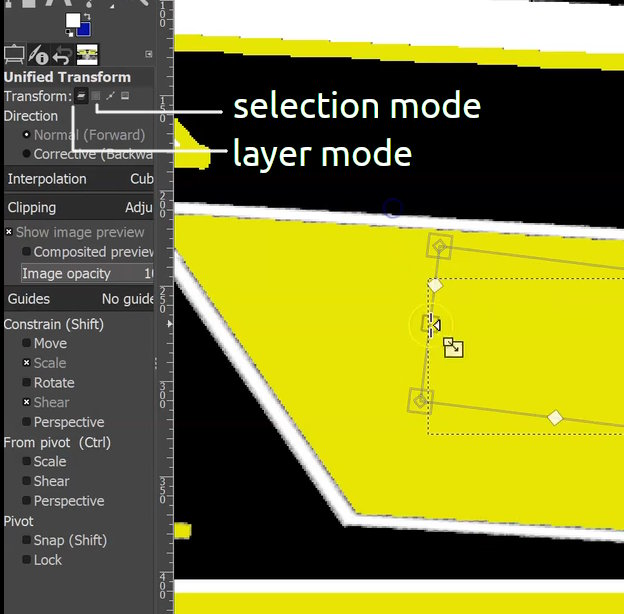
Task: Click the Image opacity slider
Action: coord(87,273)
